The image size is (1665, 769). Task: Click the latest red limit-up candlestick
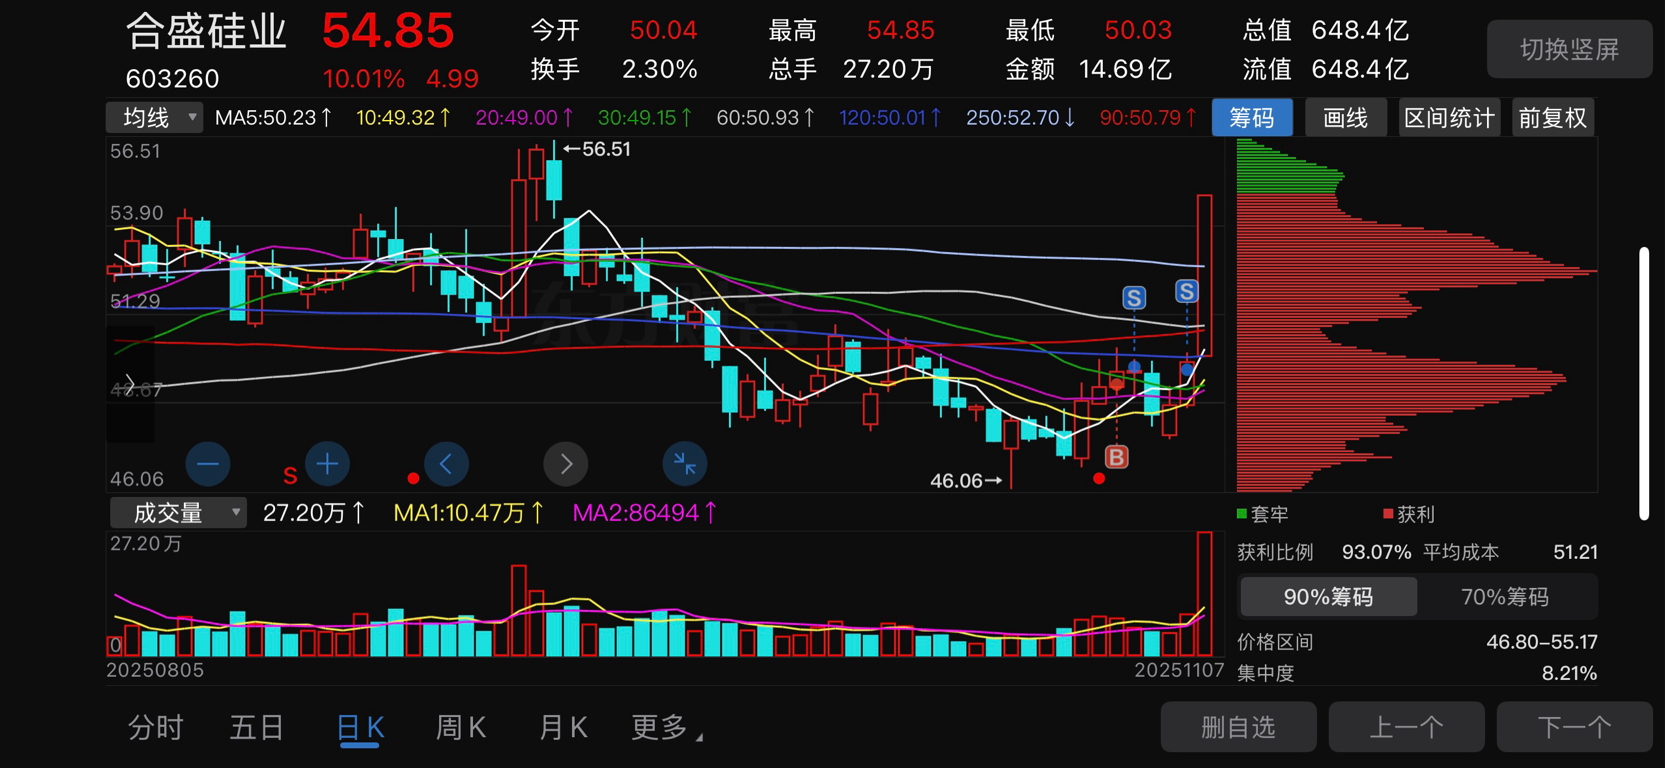tap(1205, 274)
